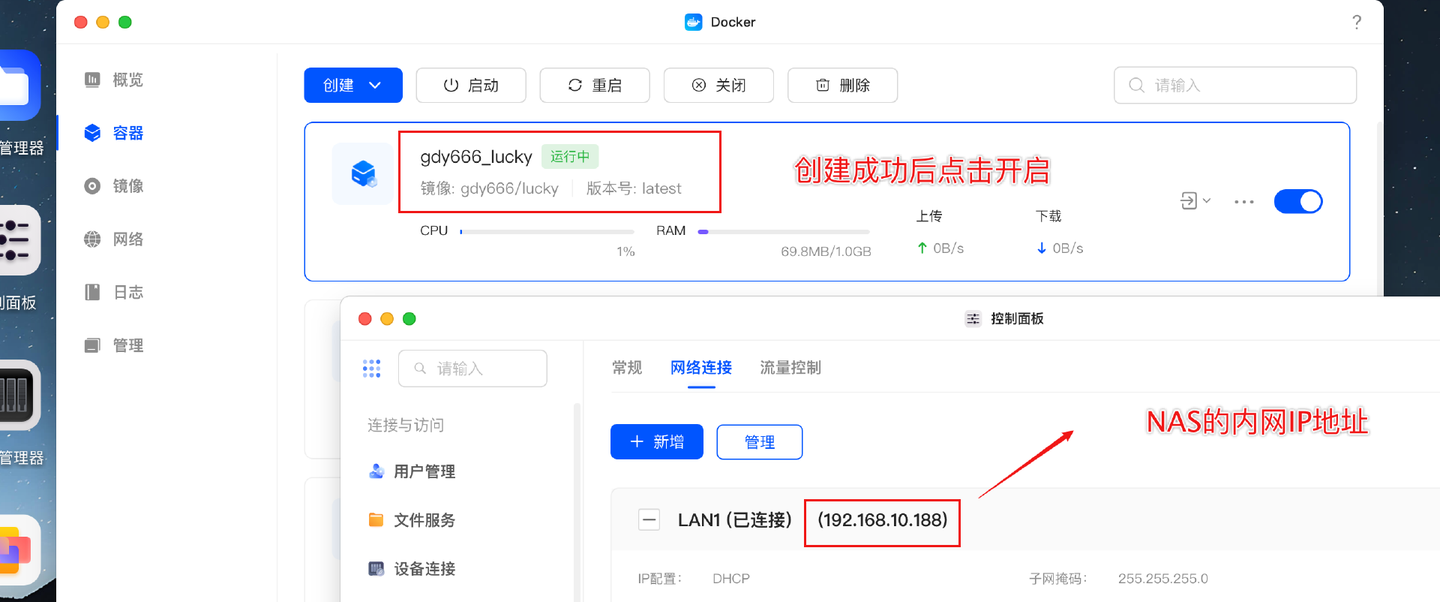Select the 管理 (Management) sidebar item
The image size is (1440, 602).
pyautogui.click(x=120, y=345)
